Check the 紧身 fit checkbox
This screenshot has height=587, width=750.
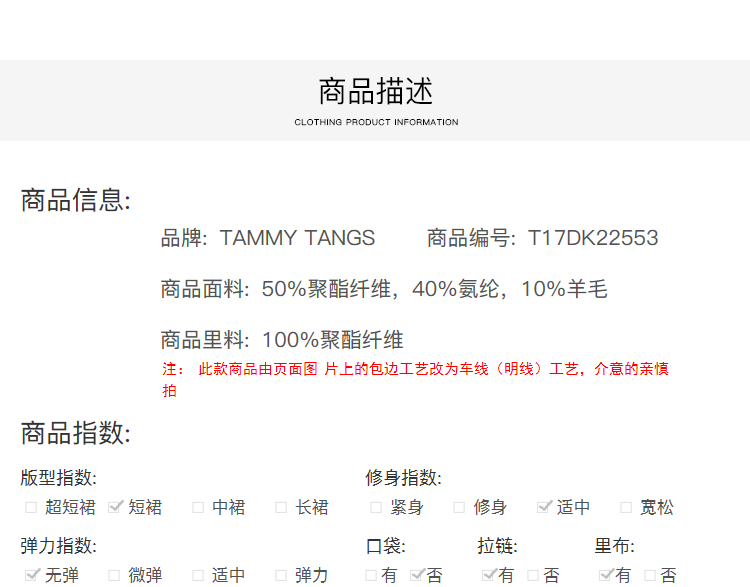[376, 508]
